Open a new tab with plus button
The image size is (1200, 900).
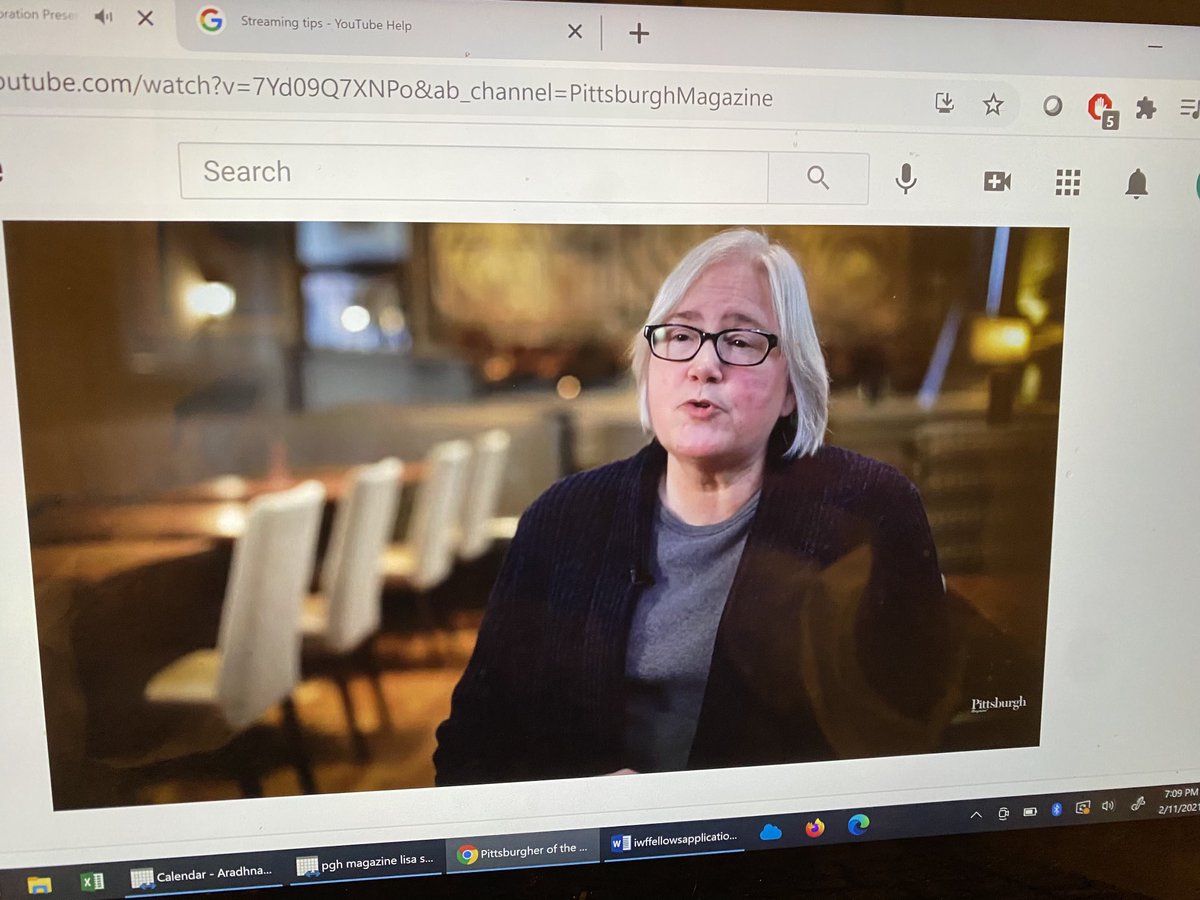point(639,33)
